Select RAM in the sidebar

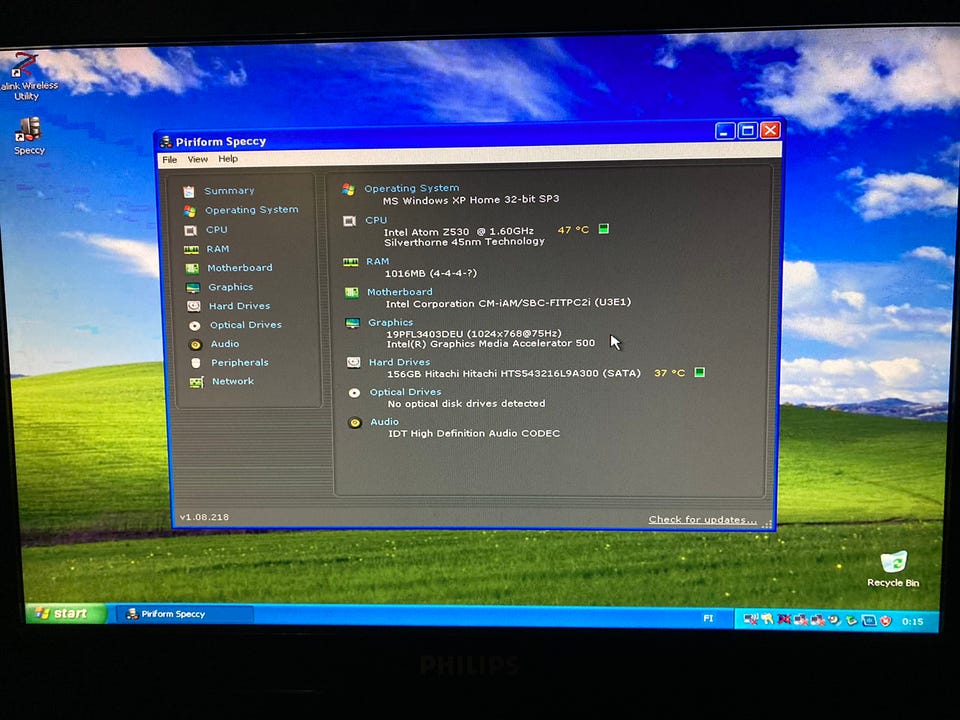click(217, 249)
